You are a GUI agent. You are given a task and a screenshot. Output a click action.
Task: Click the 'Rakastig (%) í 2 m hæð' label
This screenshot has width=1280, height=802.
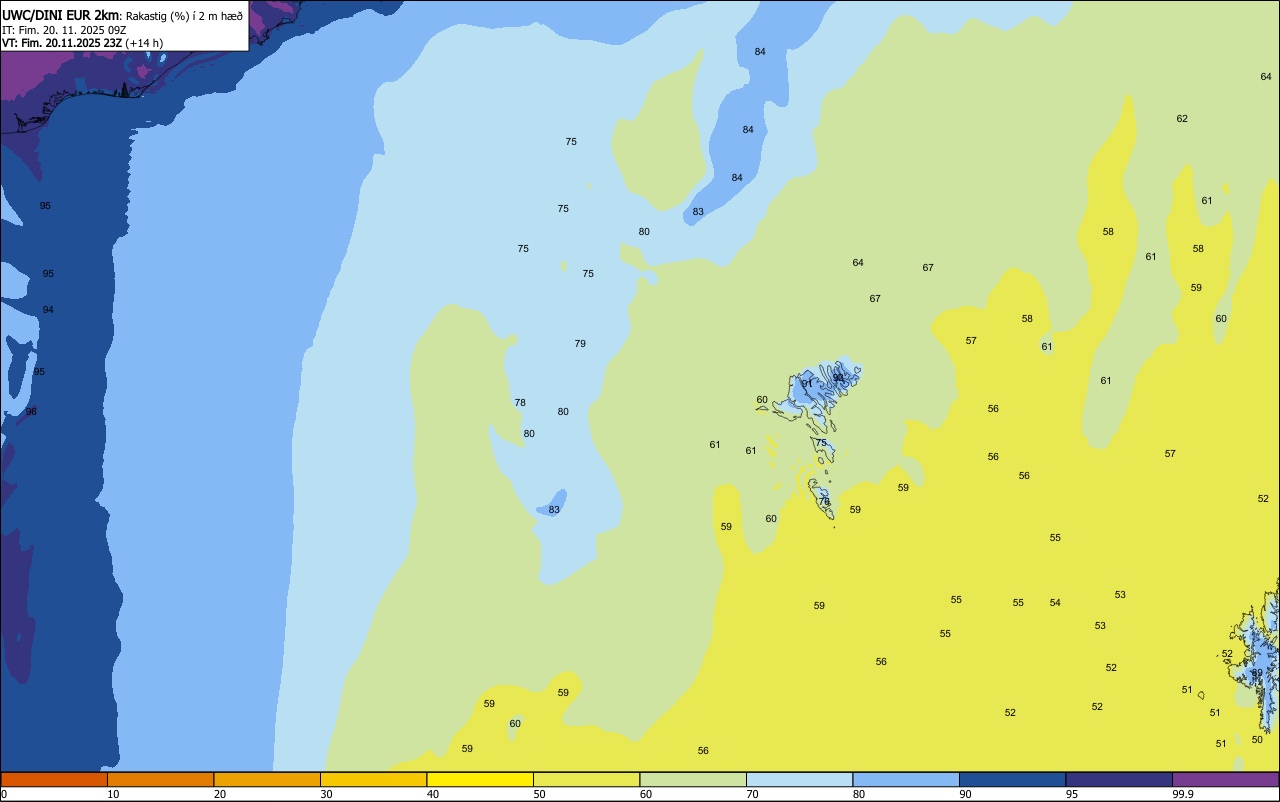[x=184, y=15]
